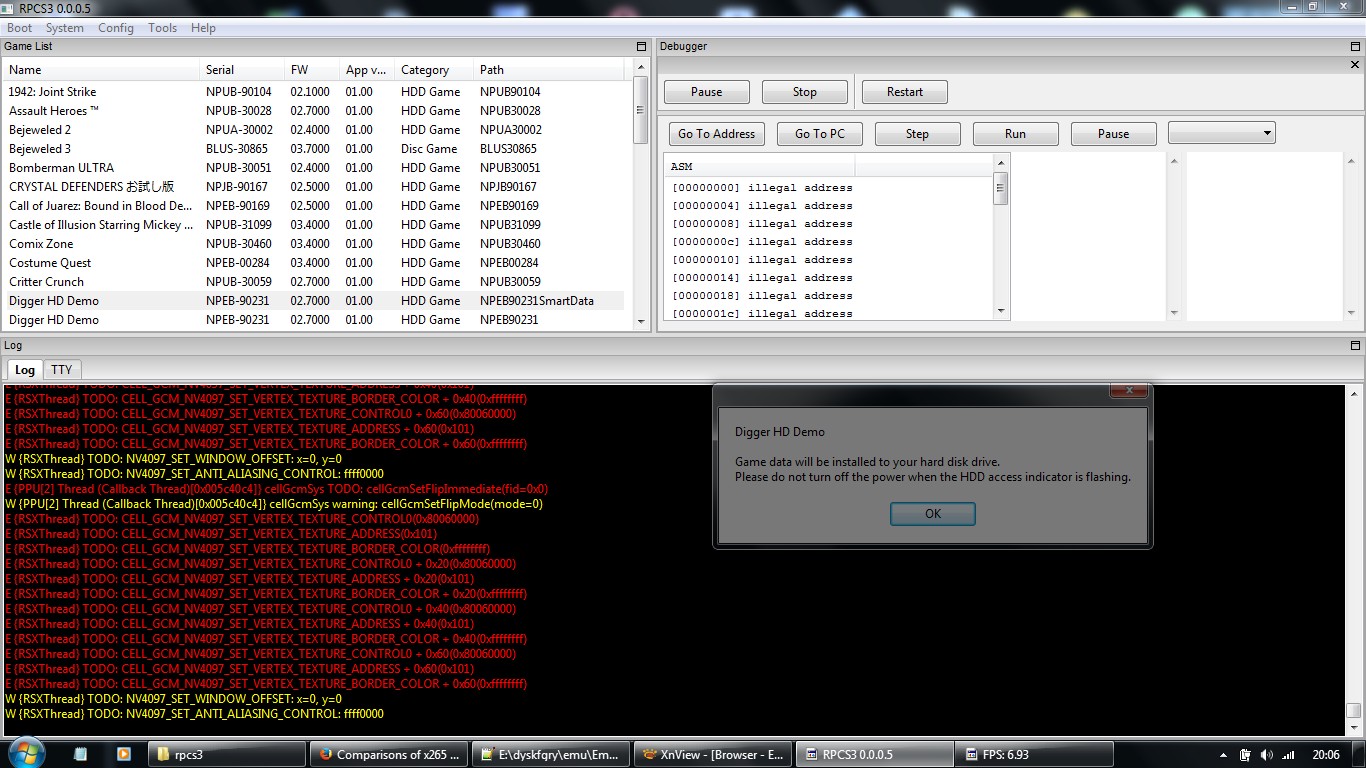Open the XnView Browser taskbar item
The height and width of the screenshot is (768, 1366).
[x=713, y=754]
